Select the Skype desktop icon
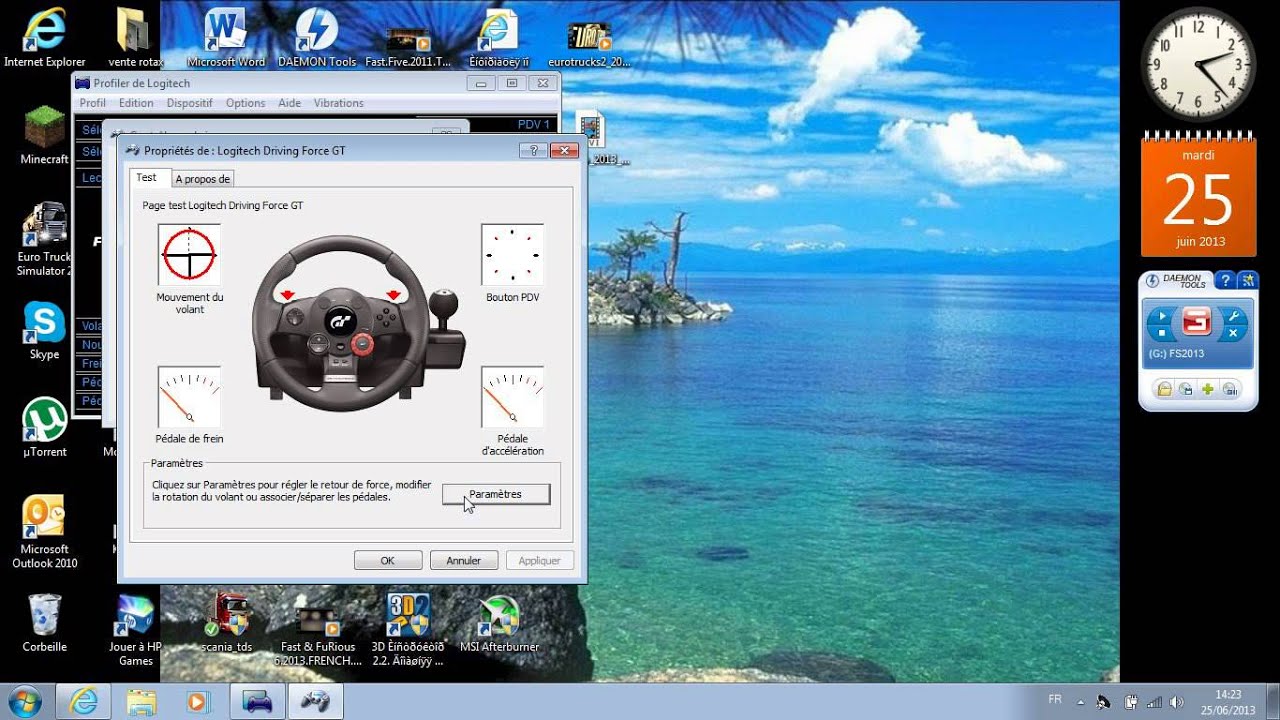Image resolution: width=1280 pixels, height=720 pixels. (x=45, y=330)
